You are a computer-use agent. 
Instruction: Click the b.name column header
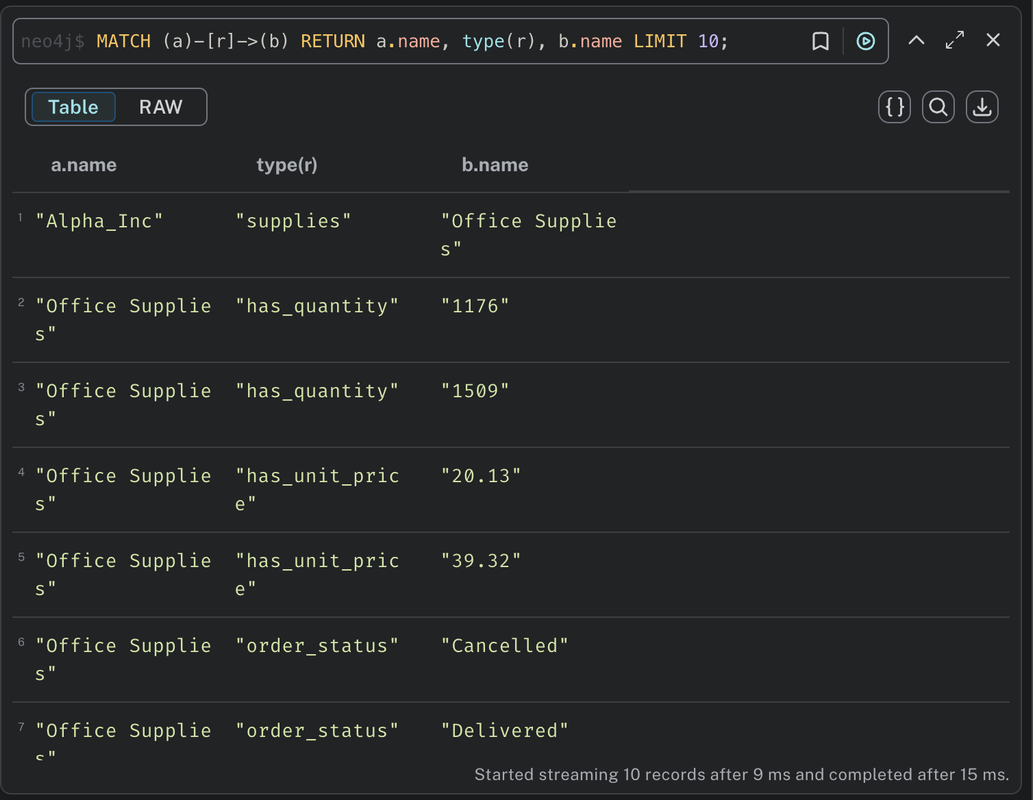point(495,165)
